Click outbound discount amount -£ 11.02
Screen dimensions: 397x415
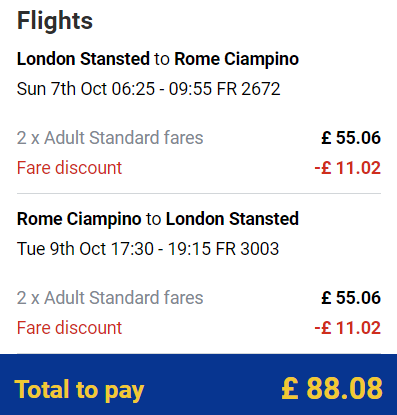347,168
